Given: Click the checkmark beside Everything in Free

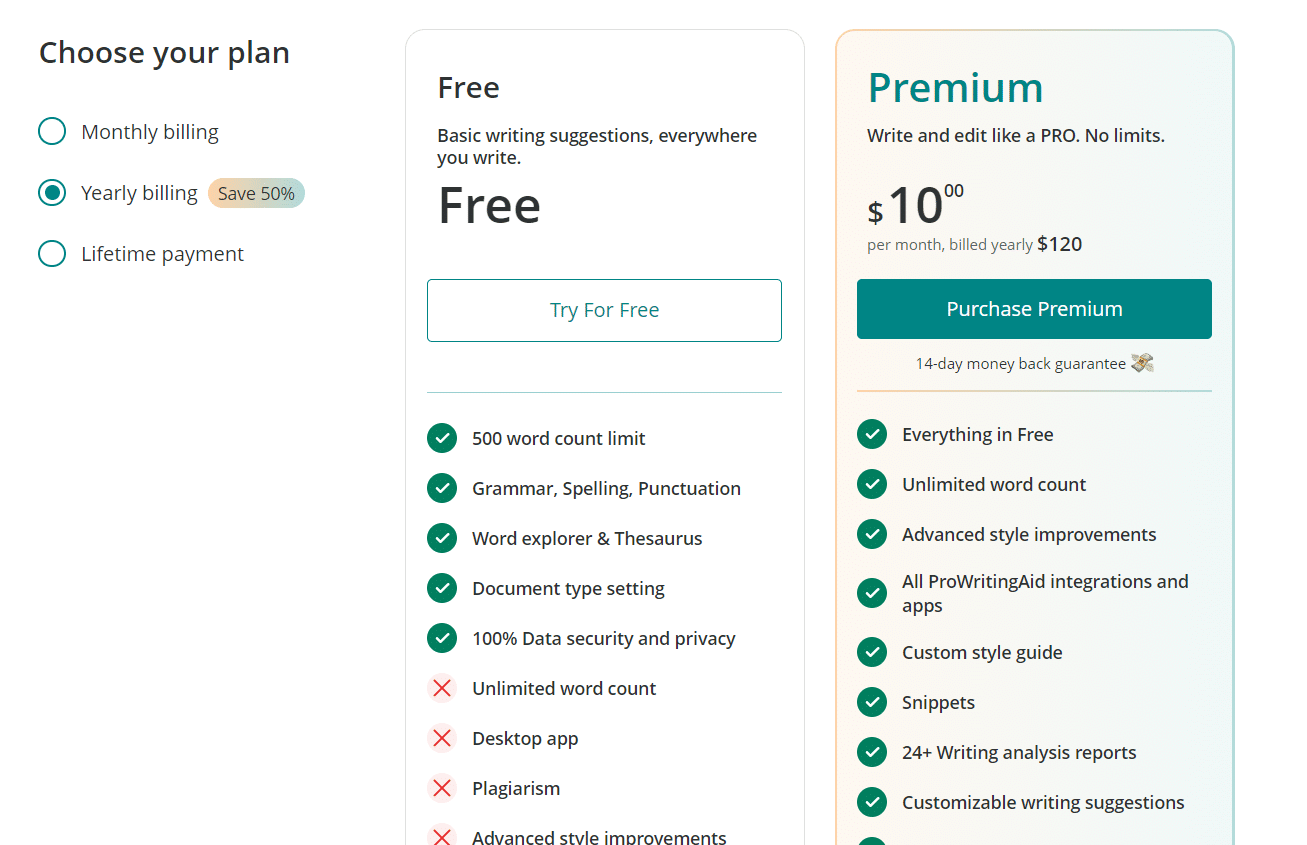Looking at the screenshot, I should [872, 434].
